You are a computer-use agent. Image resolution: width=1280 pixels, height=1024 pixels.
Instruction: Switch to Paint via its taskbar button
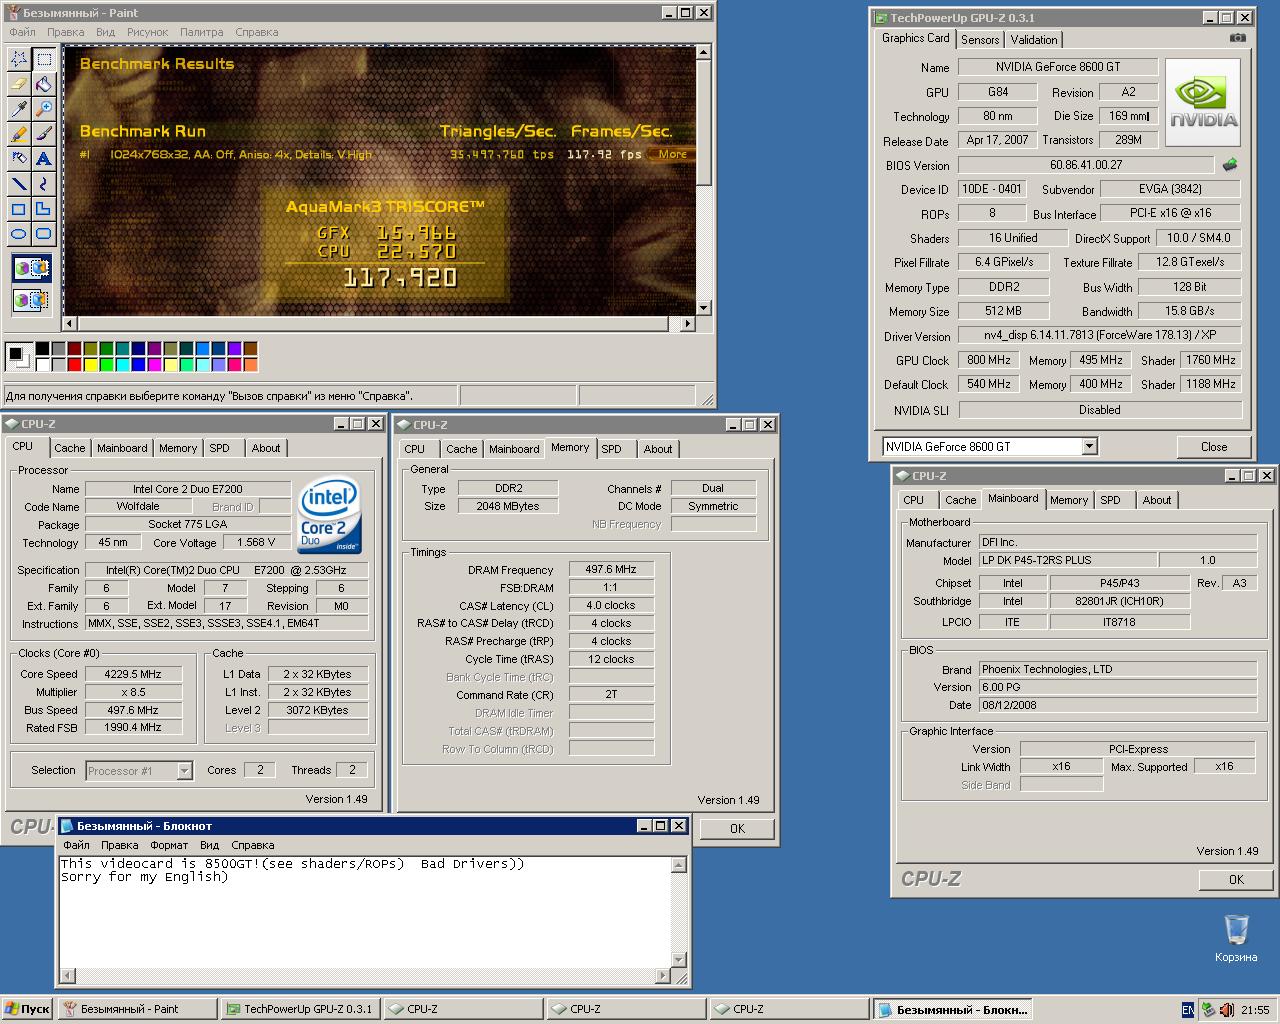click(x=138, y=1009)
